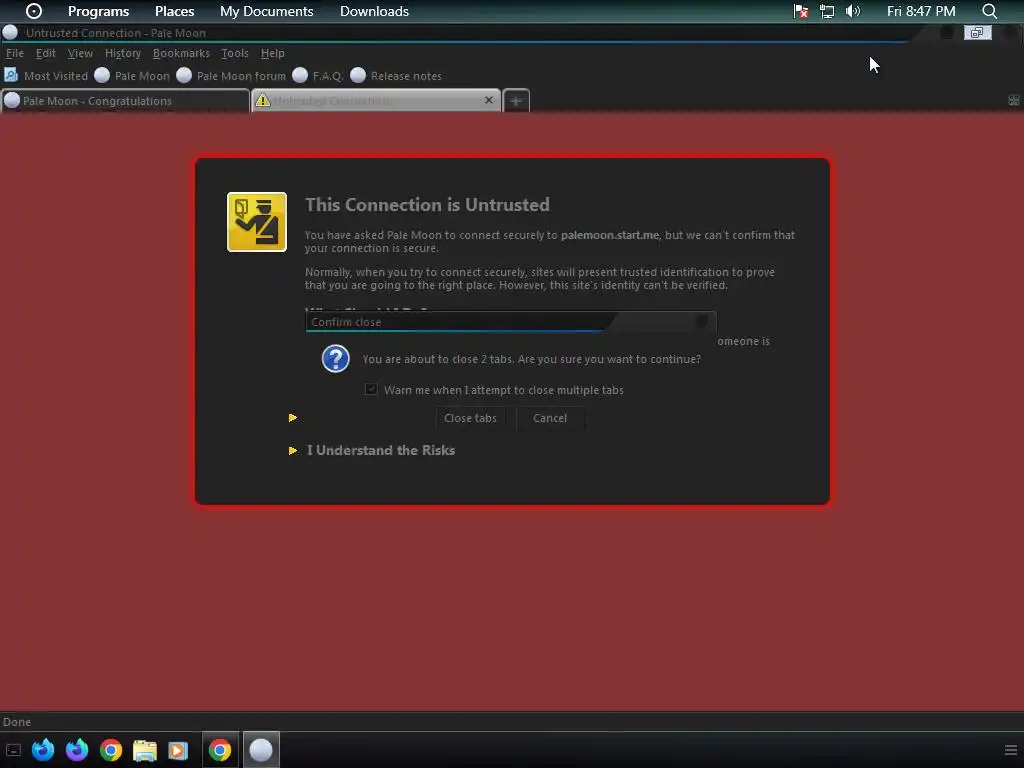Click the show desktop icon in taskbar
1024x768 pixels.
click(13, 750)
